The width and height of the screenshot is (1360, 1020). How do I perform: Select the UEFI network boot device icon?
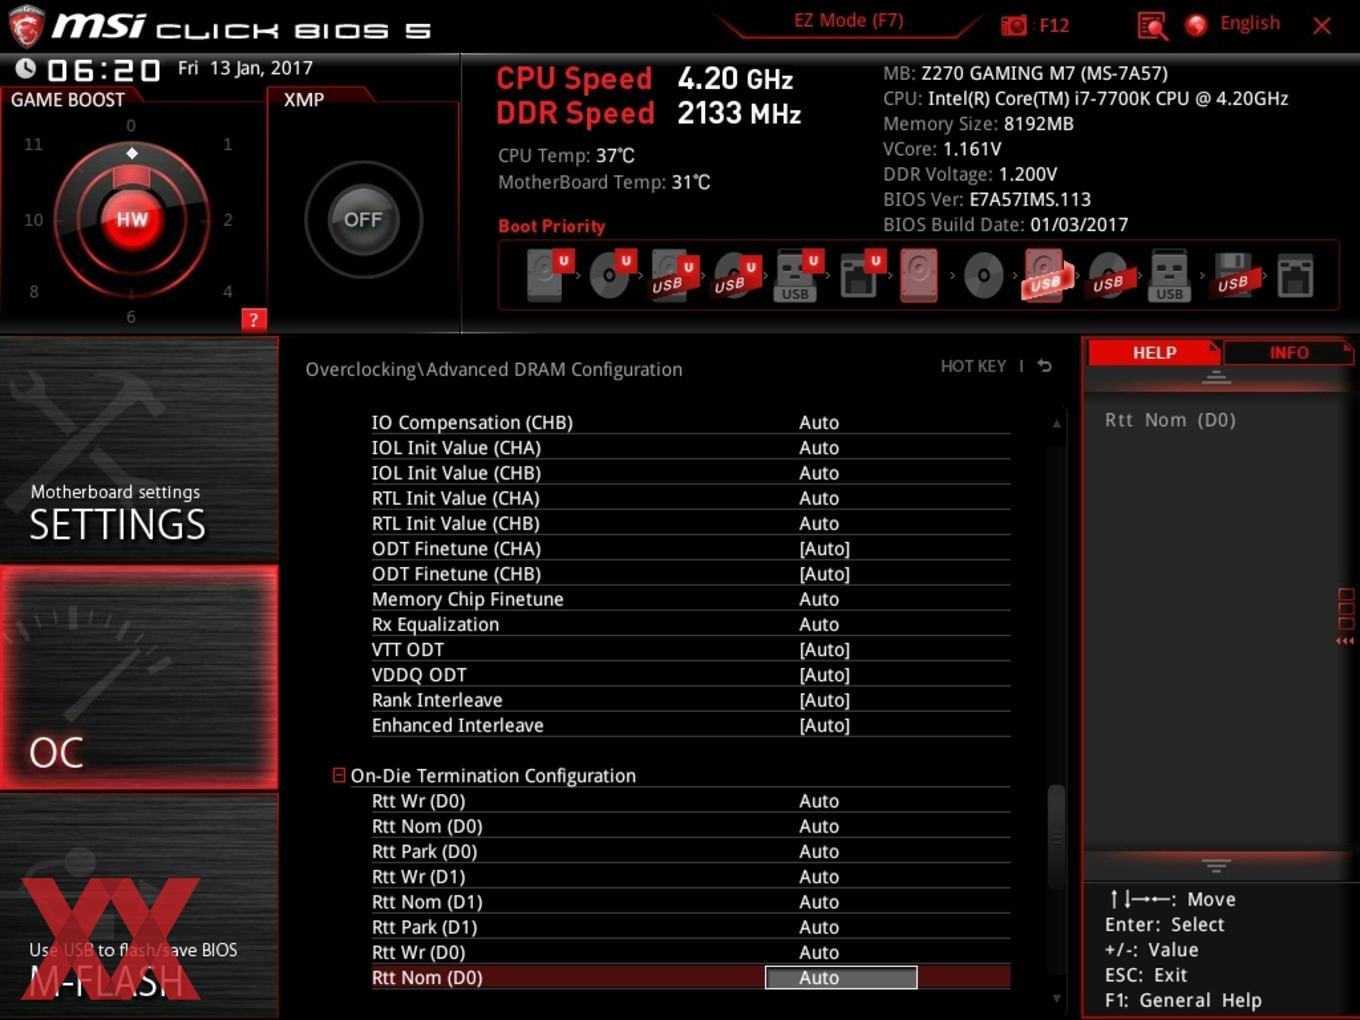tap(860, 275)
